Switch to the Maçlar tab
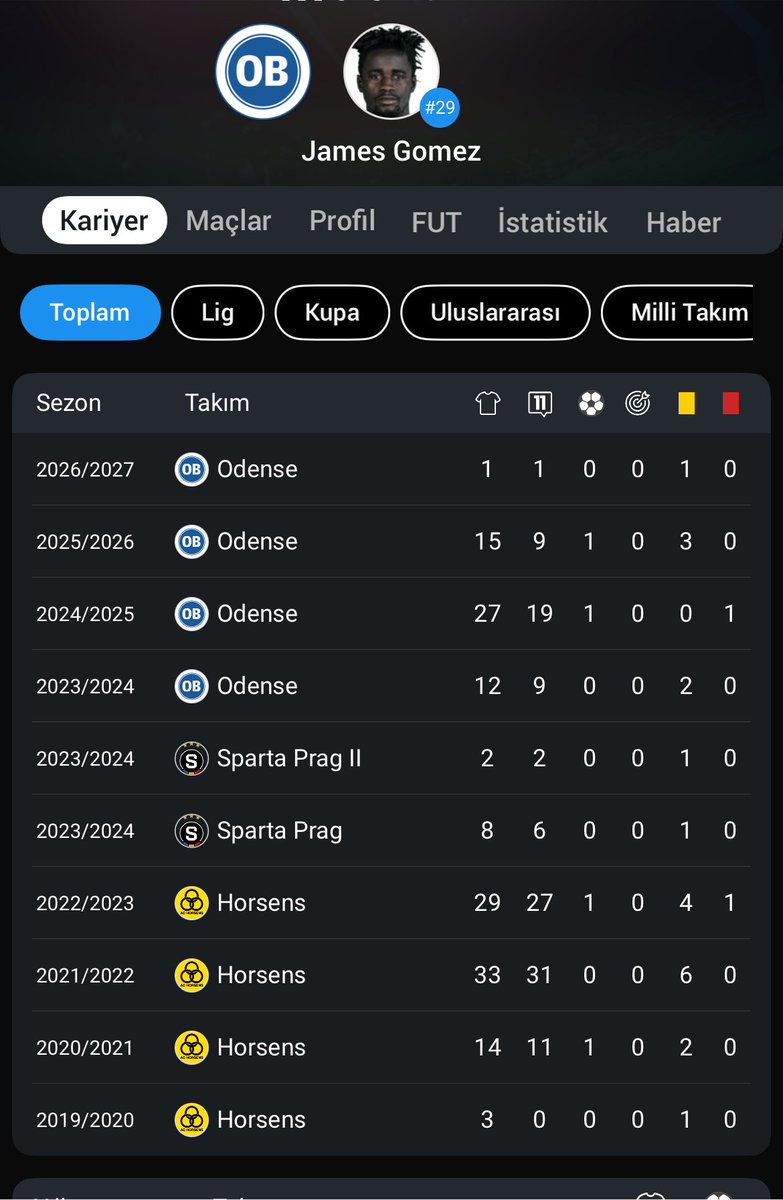783x1200 pixels. [228, 221]
